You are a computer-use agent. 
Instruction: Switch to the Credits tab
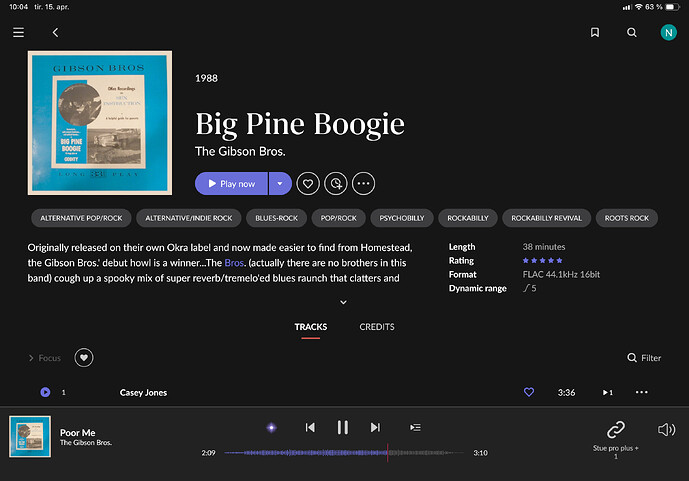377,327
